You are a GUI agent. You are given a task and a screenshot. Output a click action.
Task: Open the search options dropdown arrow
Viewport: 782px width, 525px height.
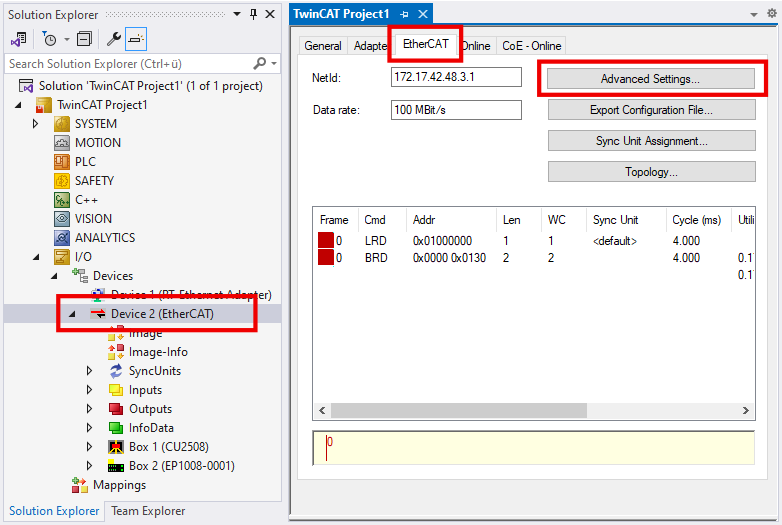coord(274,63)
